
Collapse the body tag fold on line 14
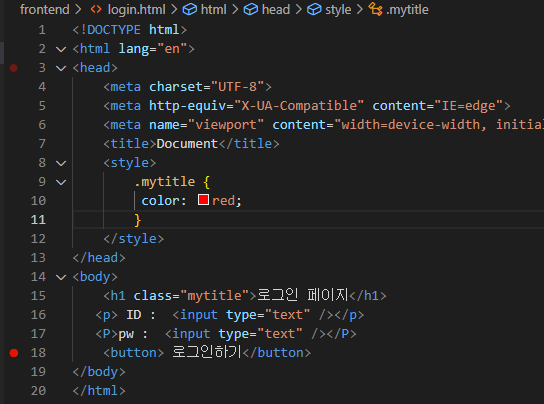(x=61, y=277)
